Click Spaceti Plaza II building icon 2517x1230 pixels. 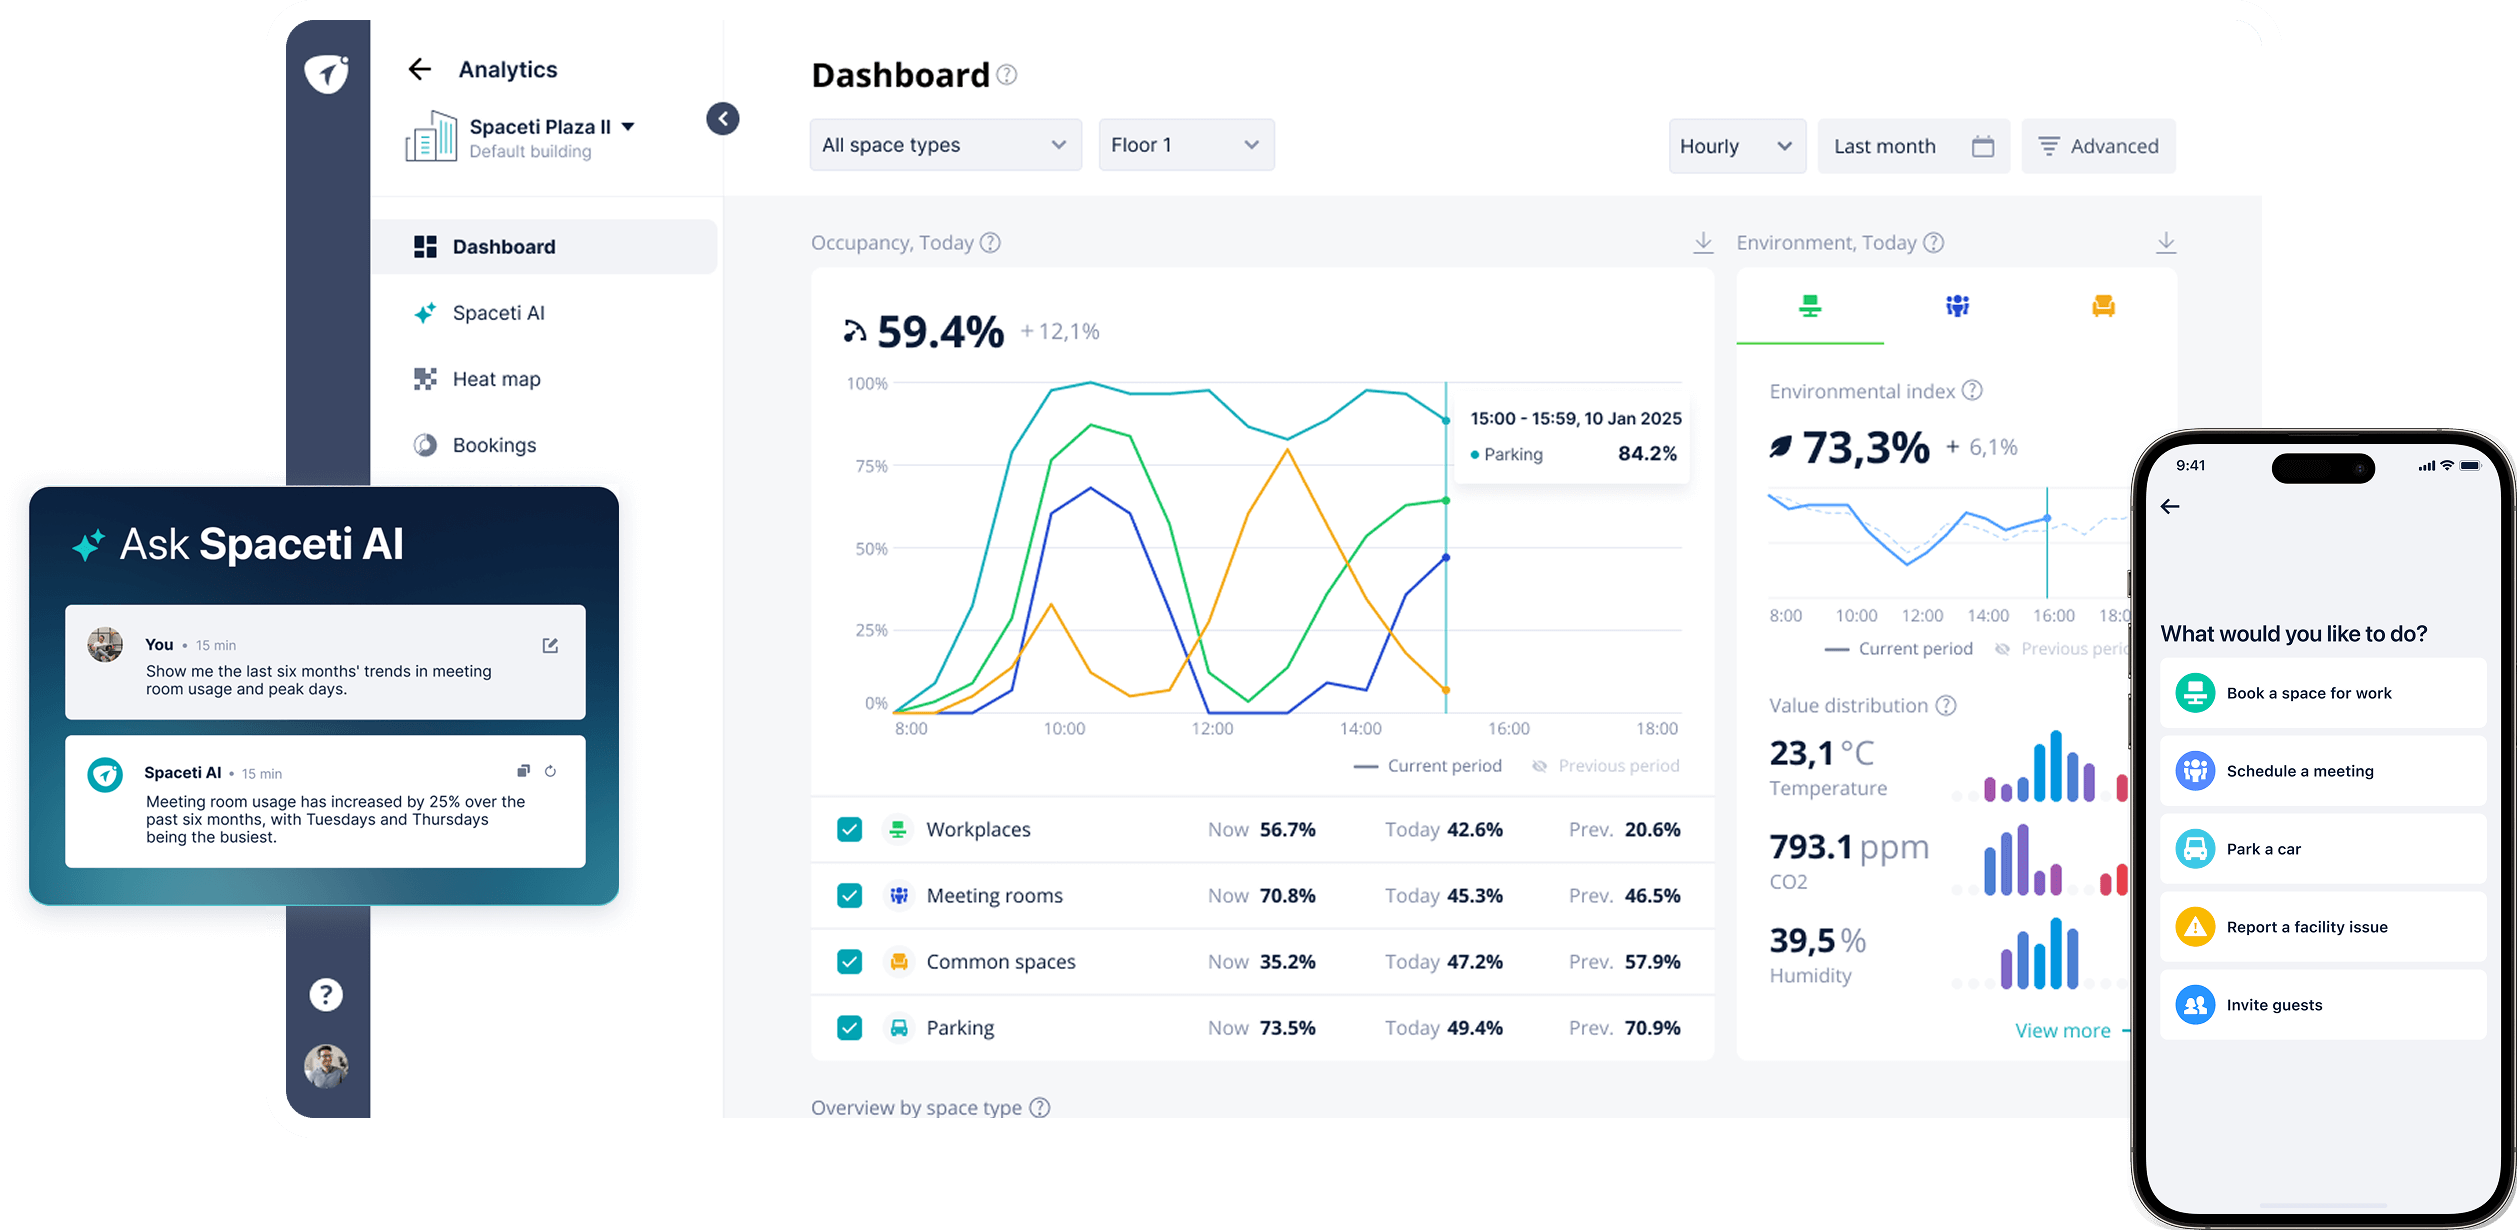click(431, 136)
